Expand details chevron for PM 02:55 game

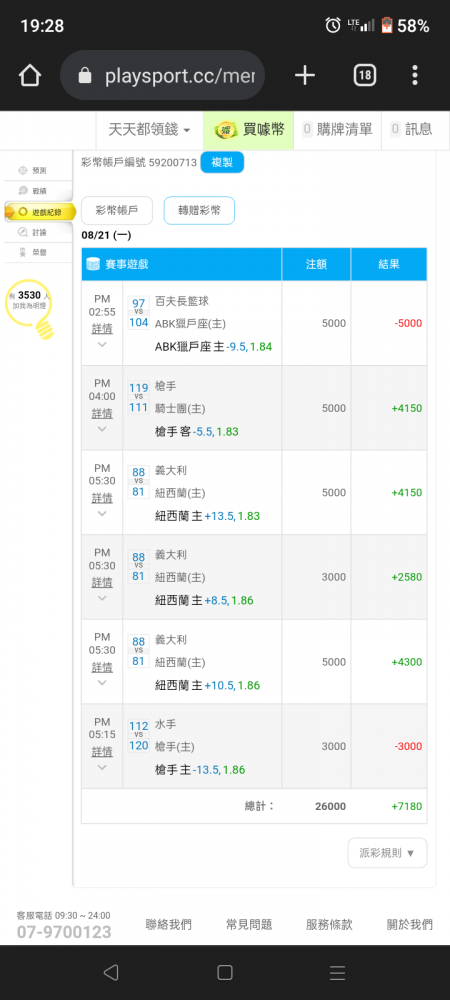[x=102, y=344]
